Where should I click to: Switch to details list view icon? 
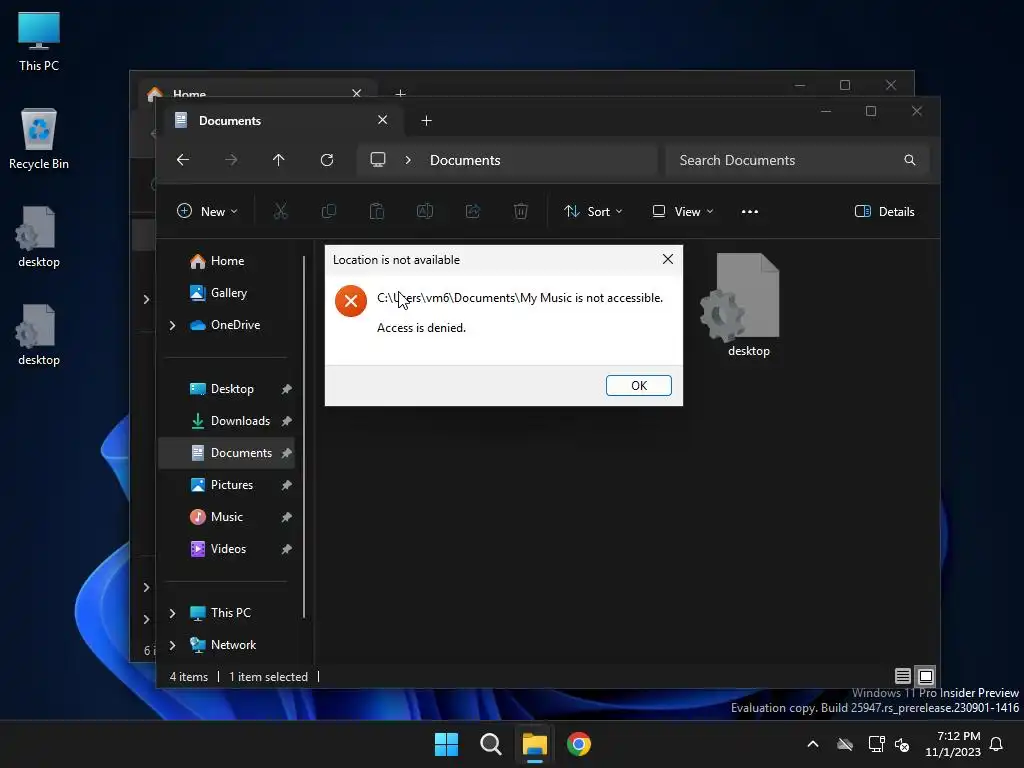pos(903,677)
